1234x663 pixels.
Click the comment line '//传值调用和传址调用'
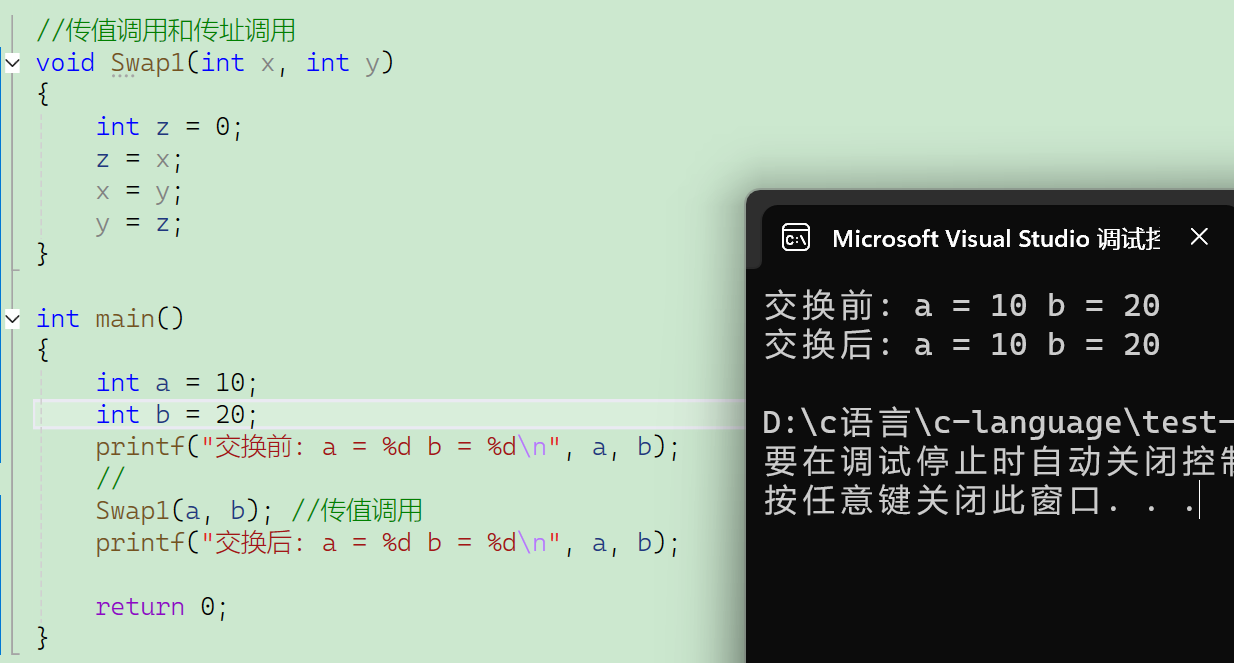point(166,31)
